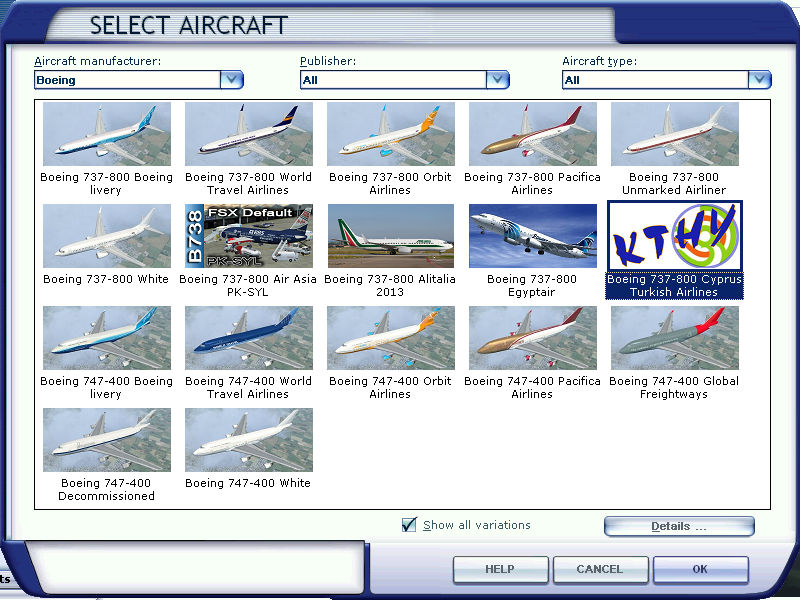Select the Boeing 747-400 Decommissioned aircraft

107,441
